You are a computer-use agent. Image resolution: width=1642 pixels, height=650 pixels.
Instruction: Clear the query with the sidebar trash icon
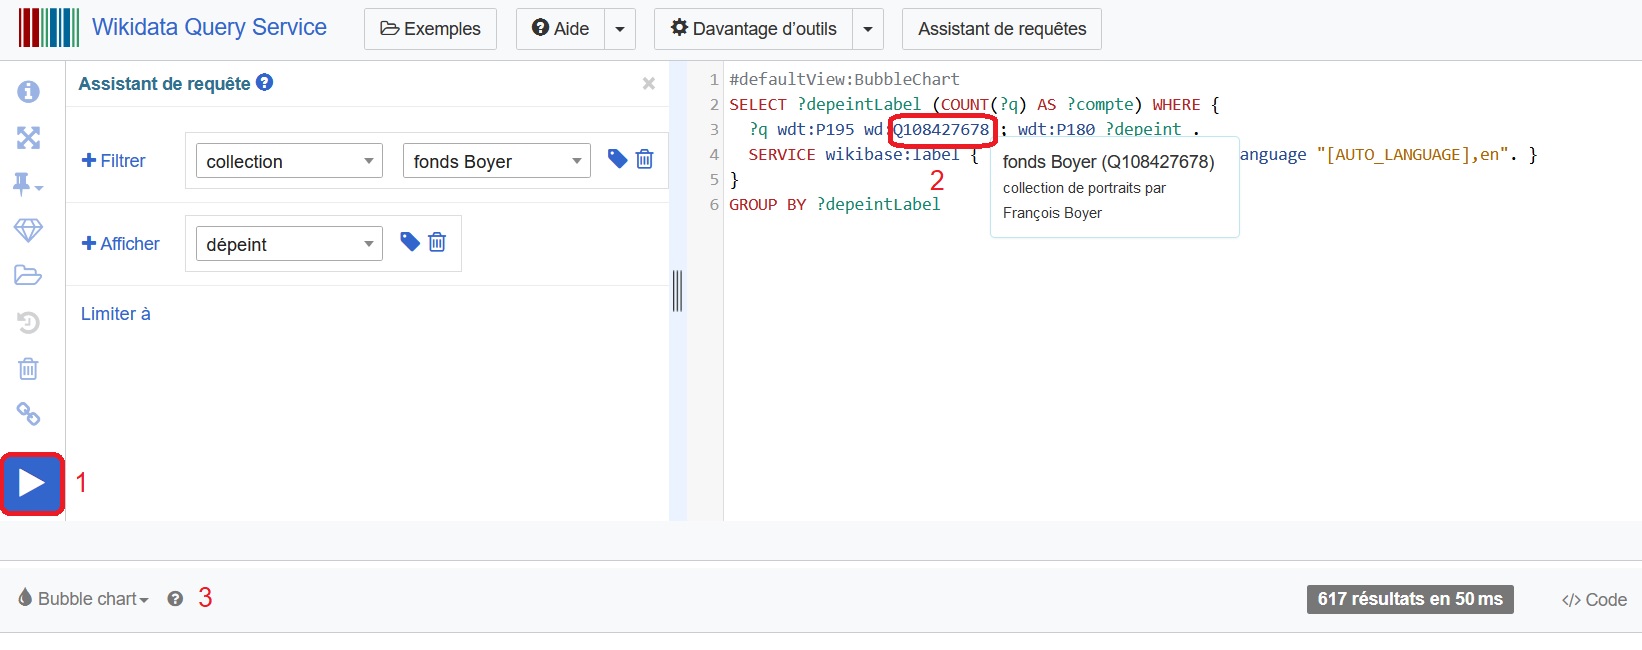(28, 369)
